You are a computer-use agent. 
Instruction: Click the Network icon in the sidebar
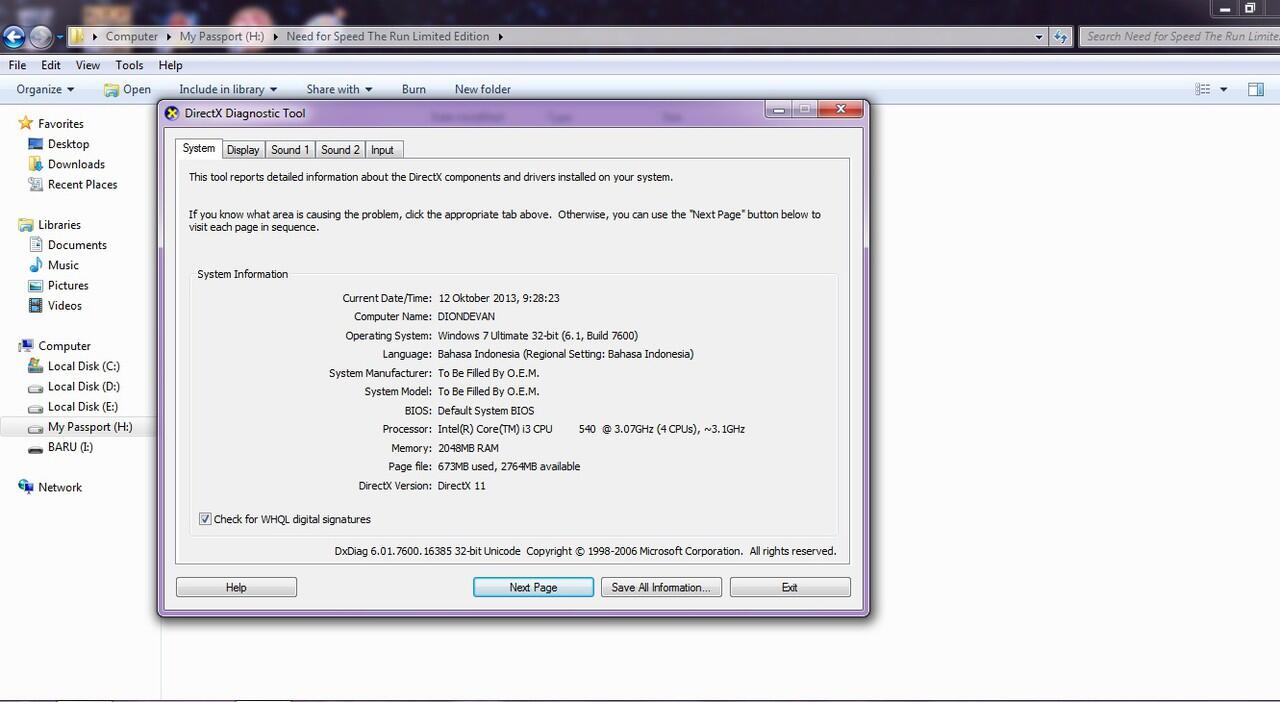click(x=26, y=487)
